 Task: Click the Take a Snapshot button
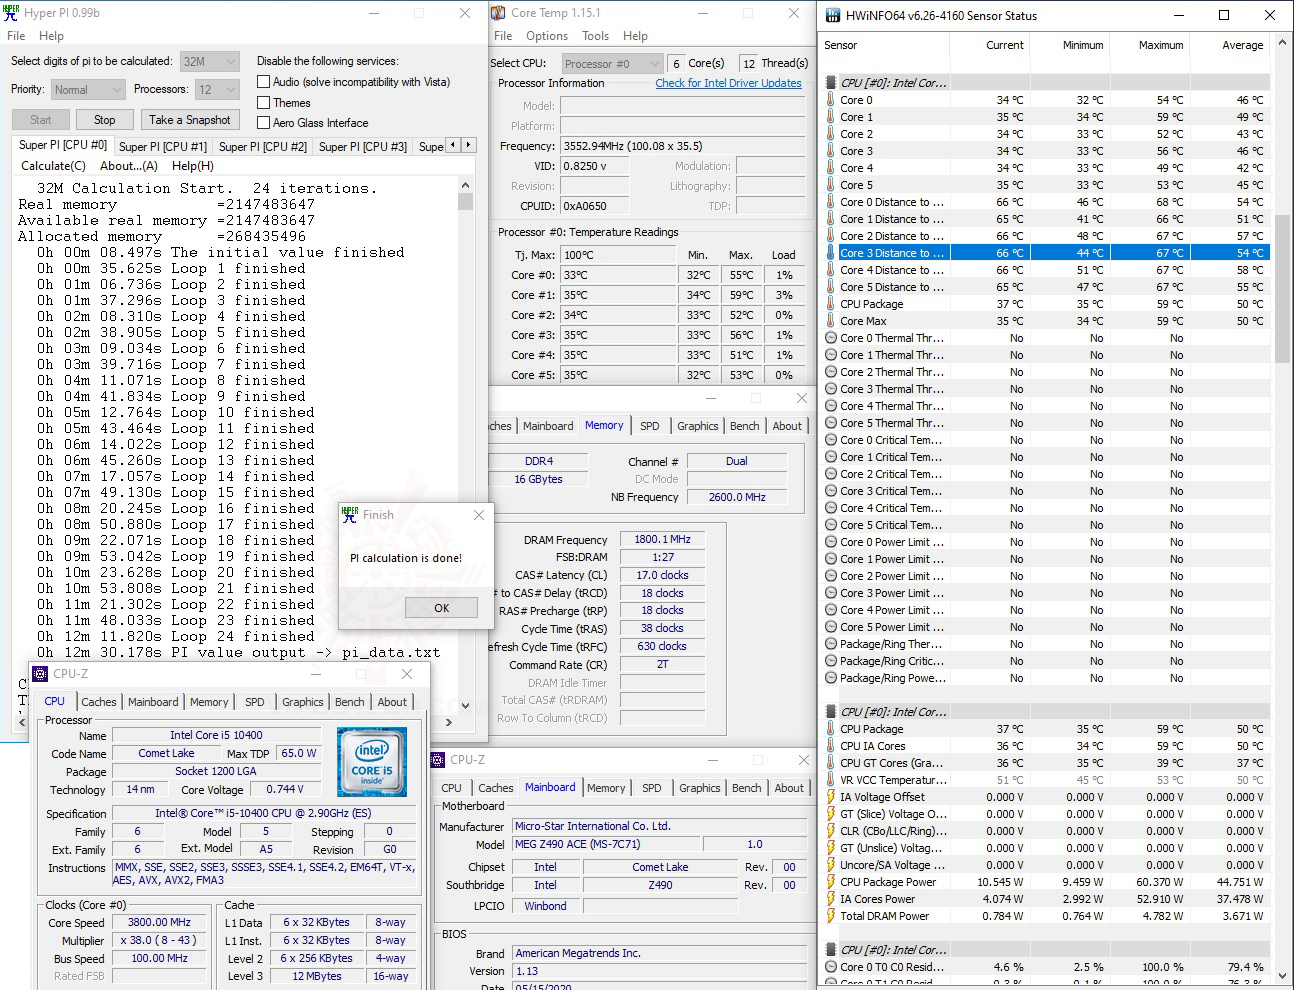(x=190, y=120)
